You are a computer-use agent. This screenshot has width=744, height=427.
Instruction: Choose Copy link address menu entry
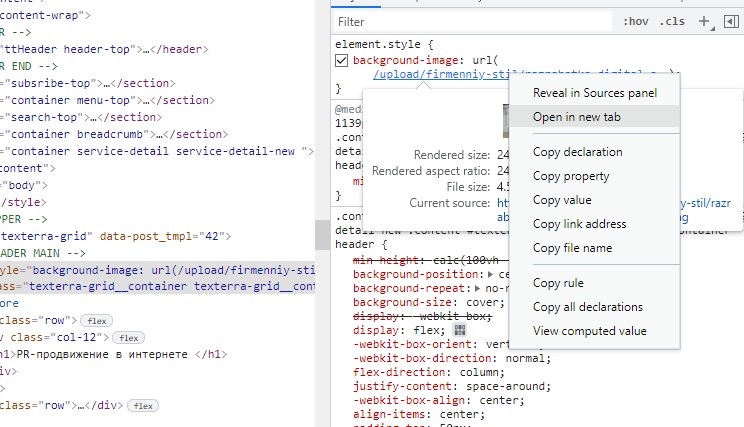pyautogui.click(x=579, y=224)
